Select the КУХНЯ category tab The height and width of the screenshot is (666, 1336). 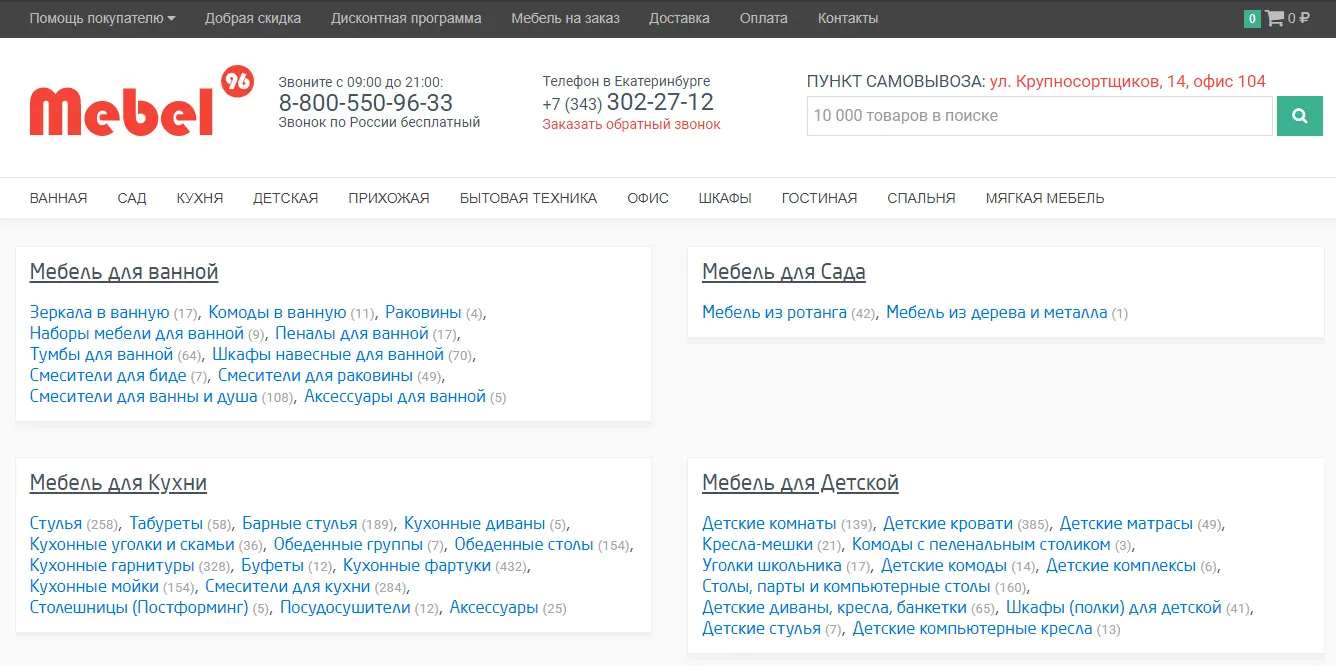199,198
